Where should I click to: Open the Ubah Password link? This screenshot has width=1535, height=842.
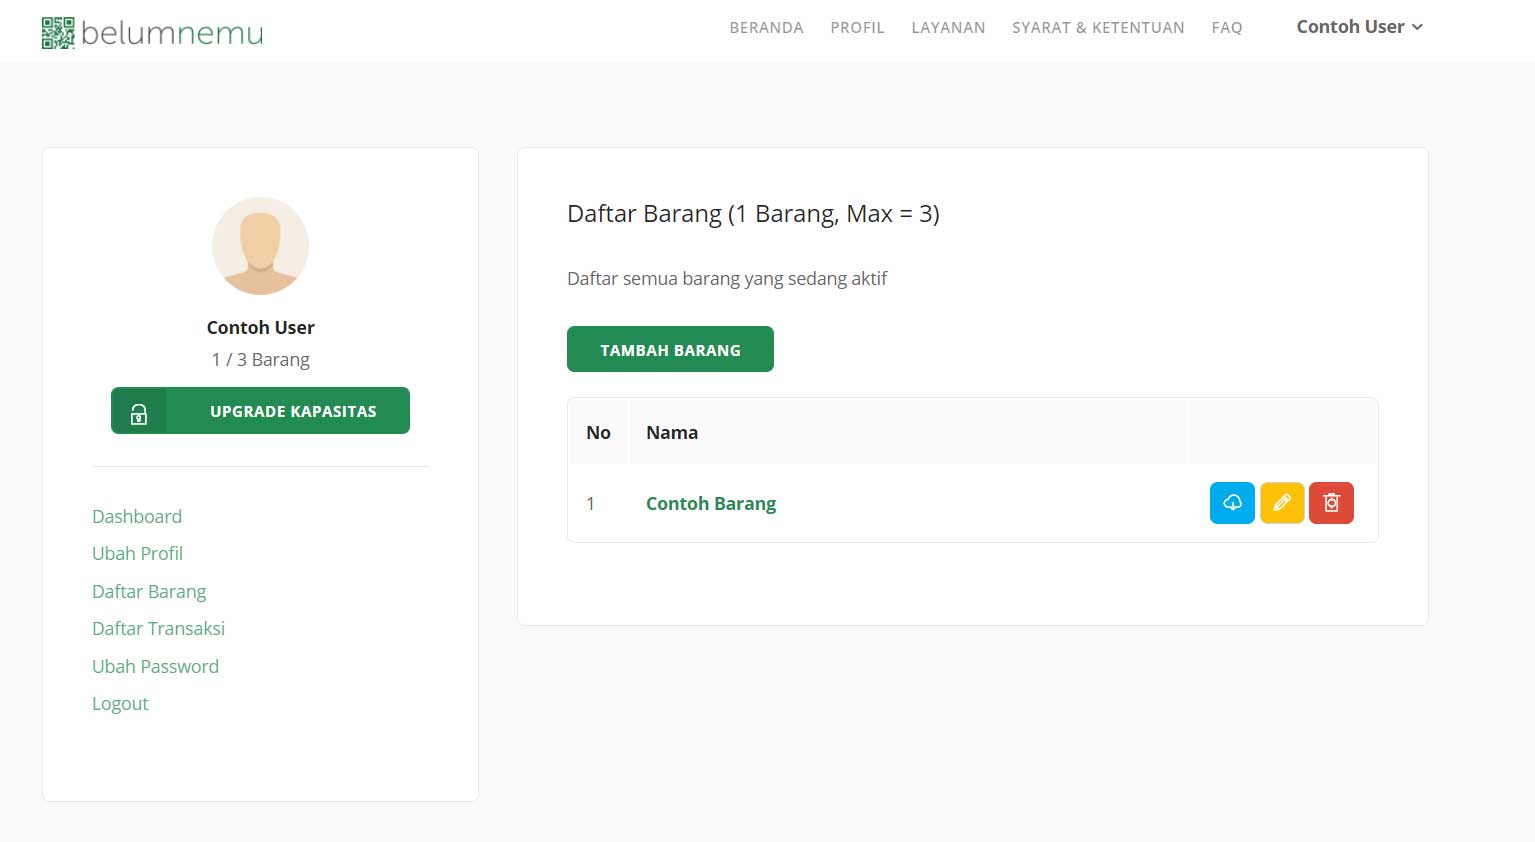(x=155, y=666)
